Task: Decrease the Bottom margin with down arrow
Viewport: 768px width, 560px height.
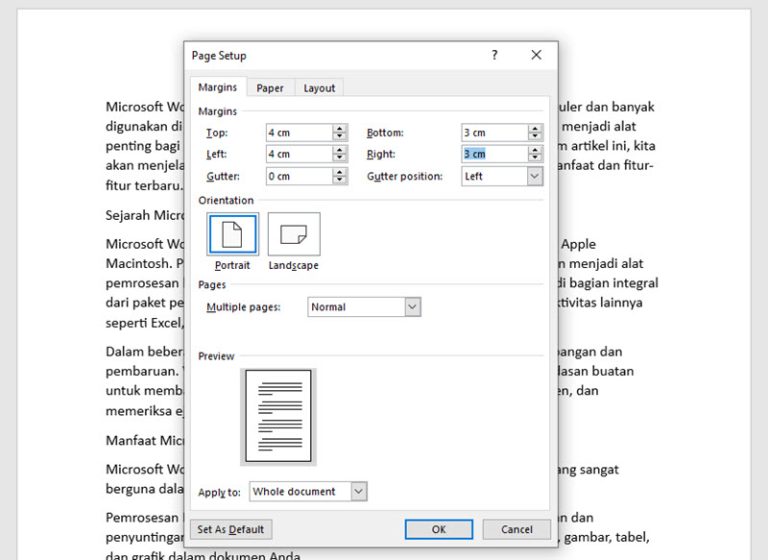Action: point(535,137)
